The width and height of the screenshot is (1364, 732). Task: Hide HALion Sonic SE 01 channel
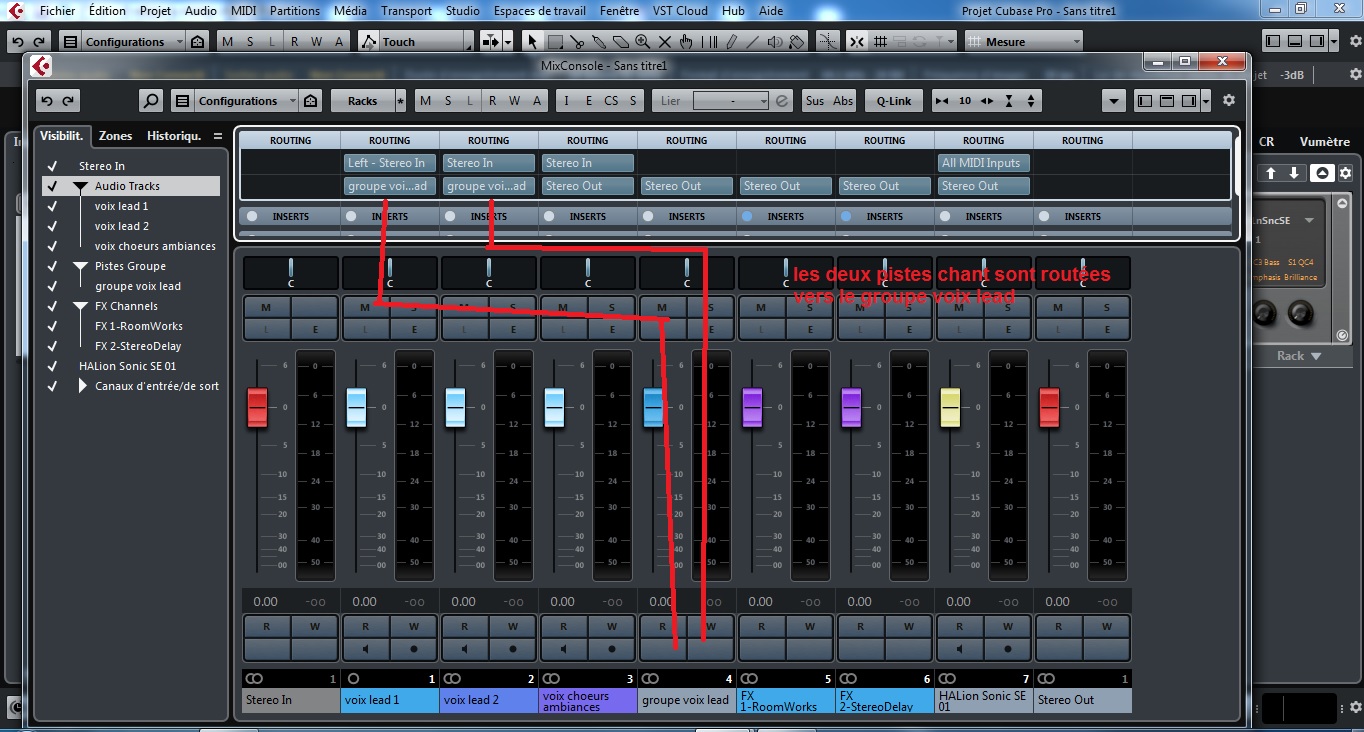point(52,366)
